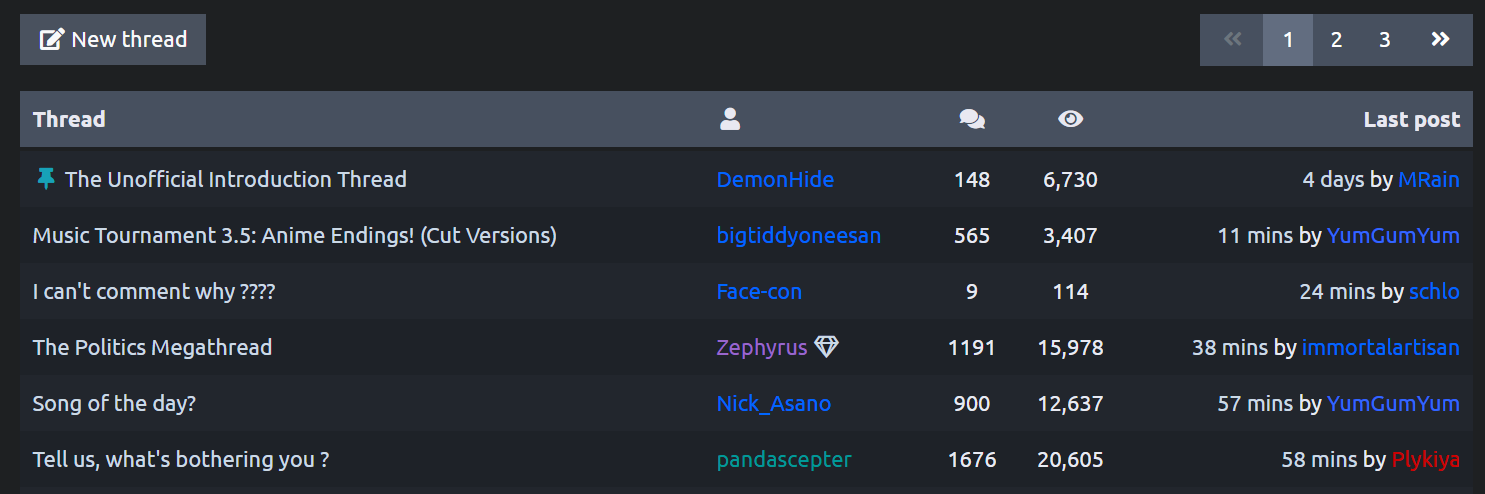Go to page 2 of threads

coord(1336,40)
